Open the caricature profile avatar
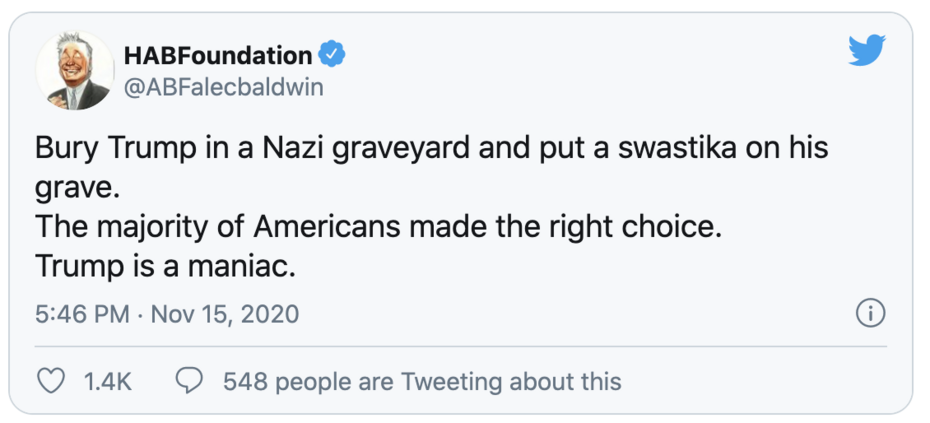This screenshot has height=423, width=930. 75,71
